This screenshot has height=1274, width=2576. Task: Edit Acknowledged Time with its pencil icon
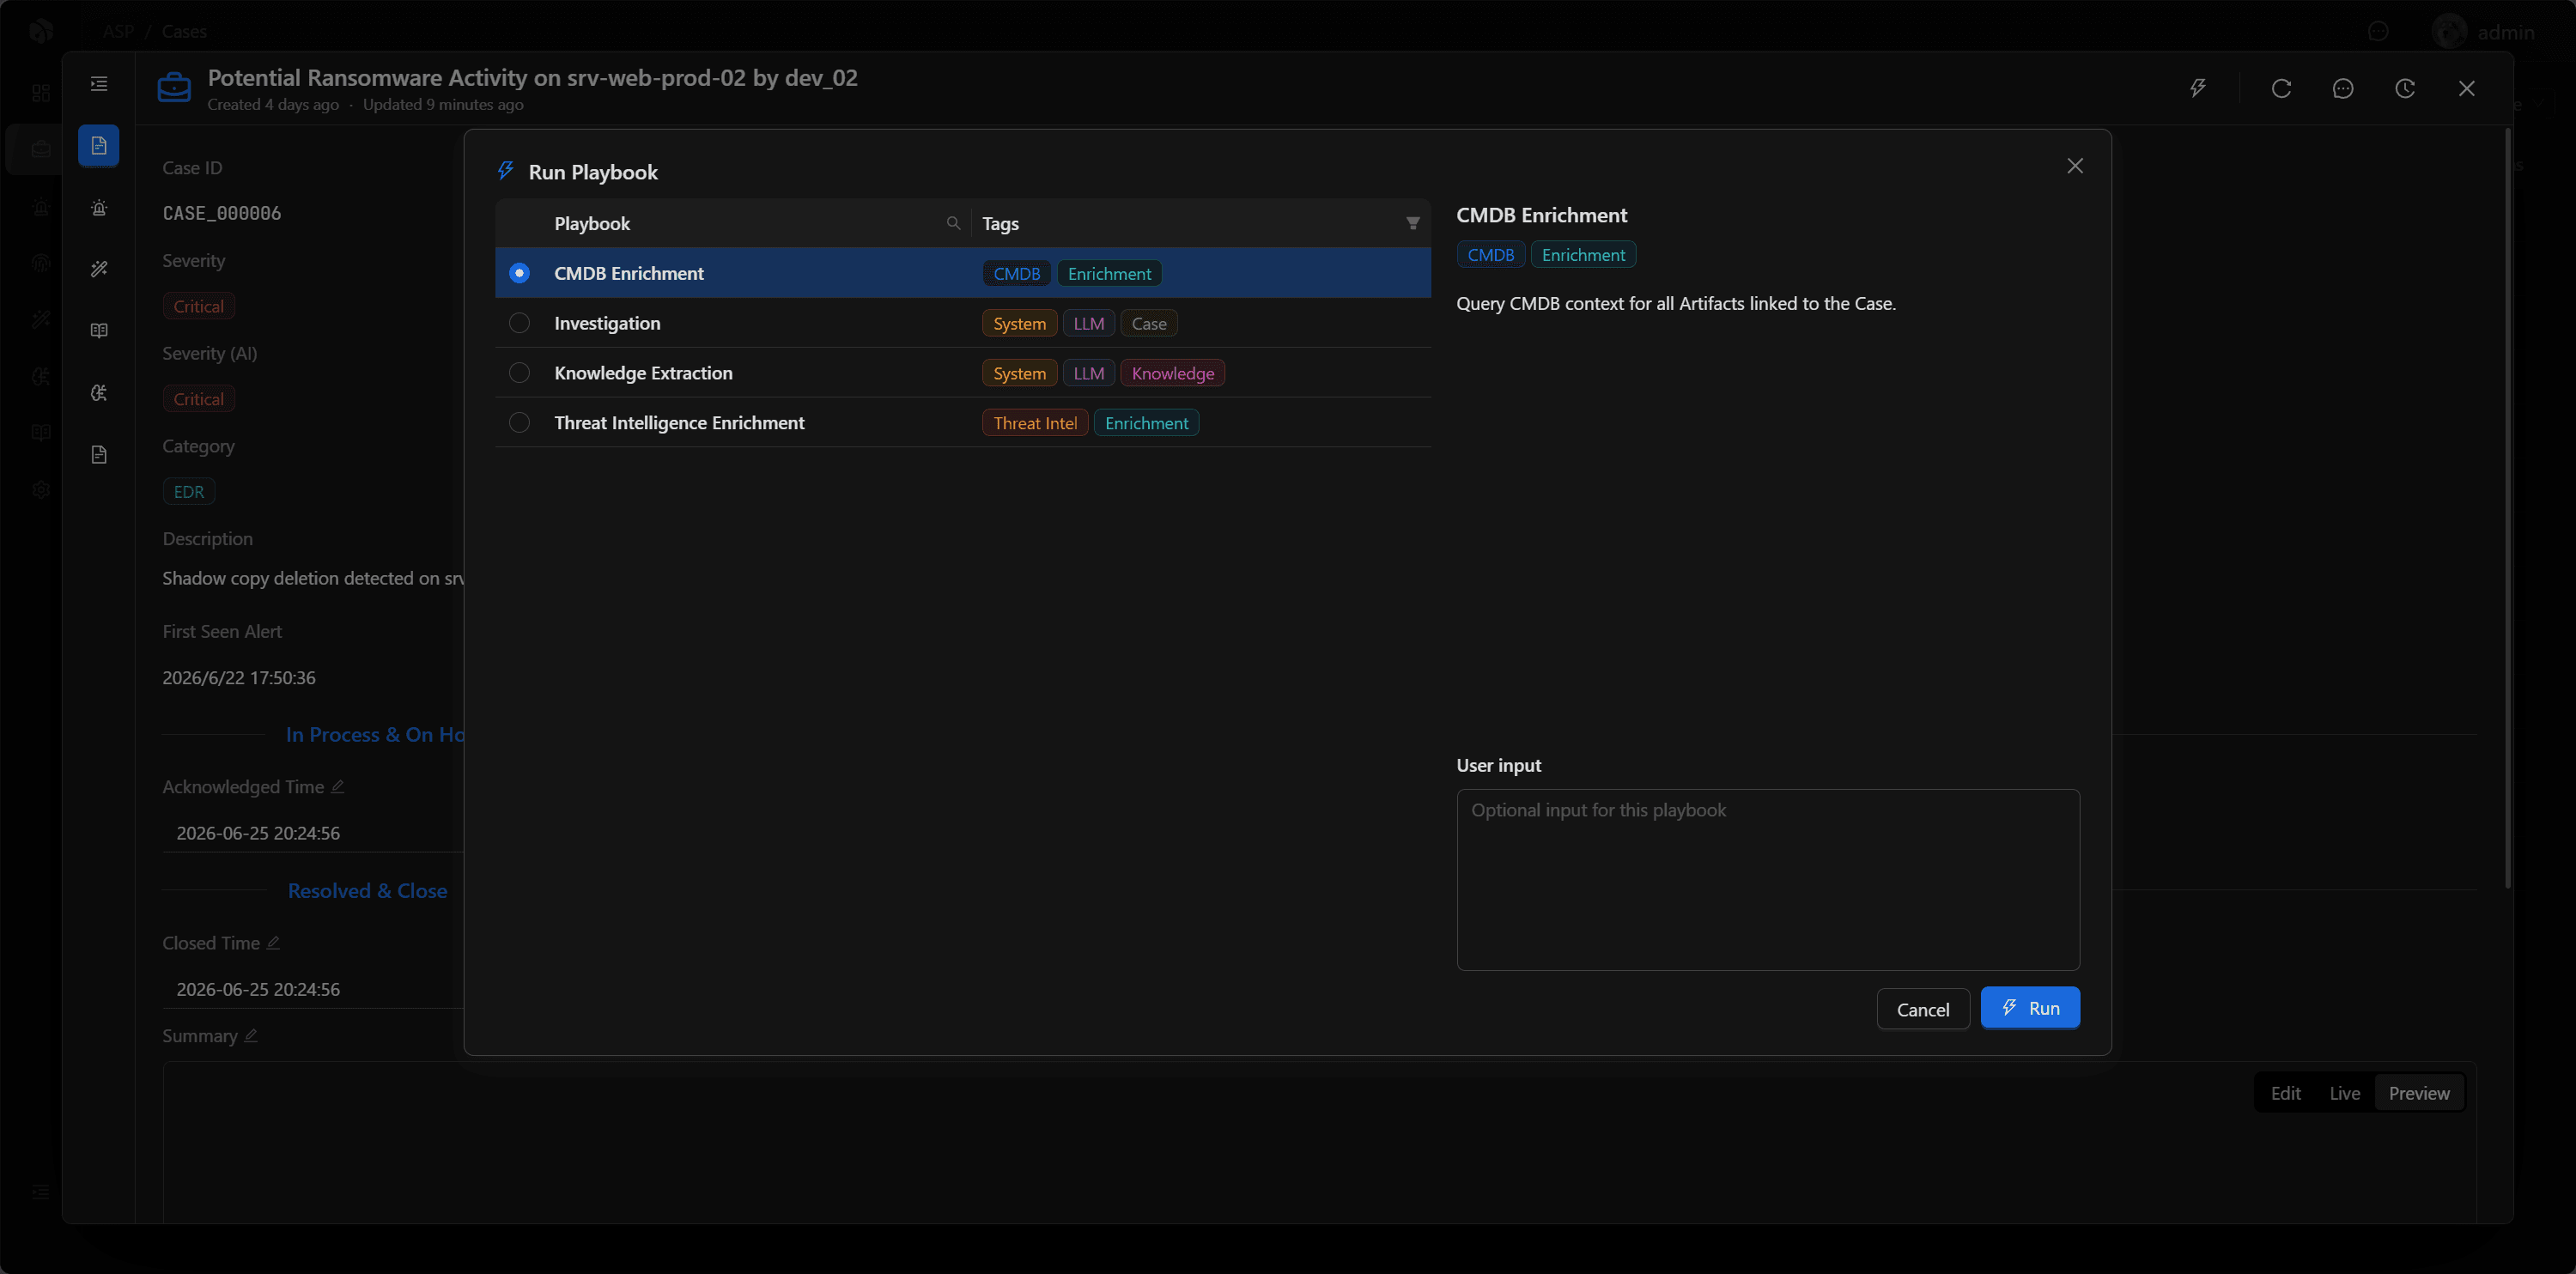pyautogui.click(x=337, y=786)
